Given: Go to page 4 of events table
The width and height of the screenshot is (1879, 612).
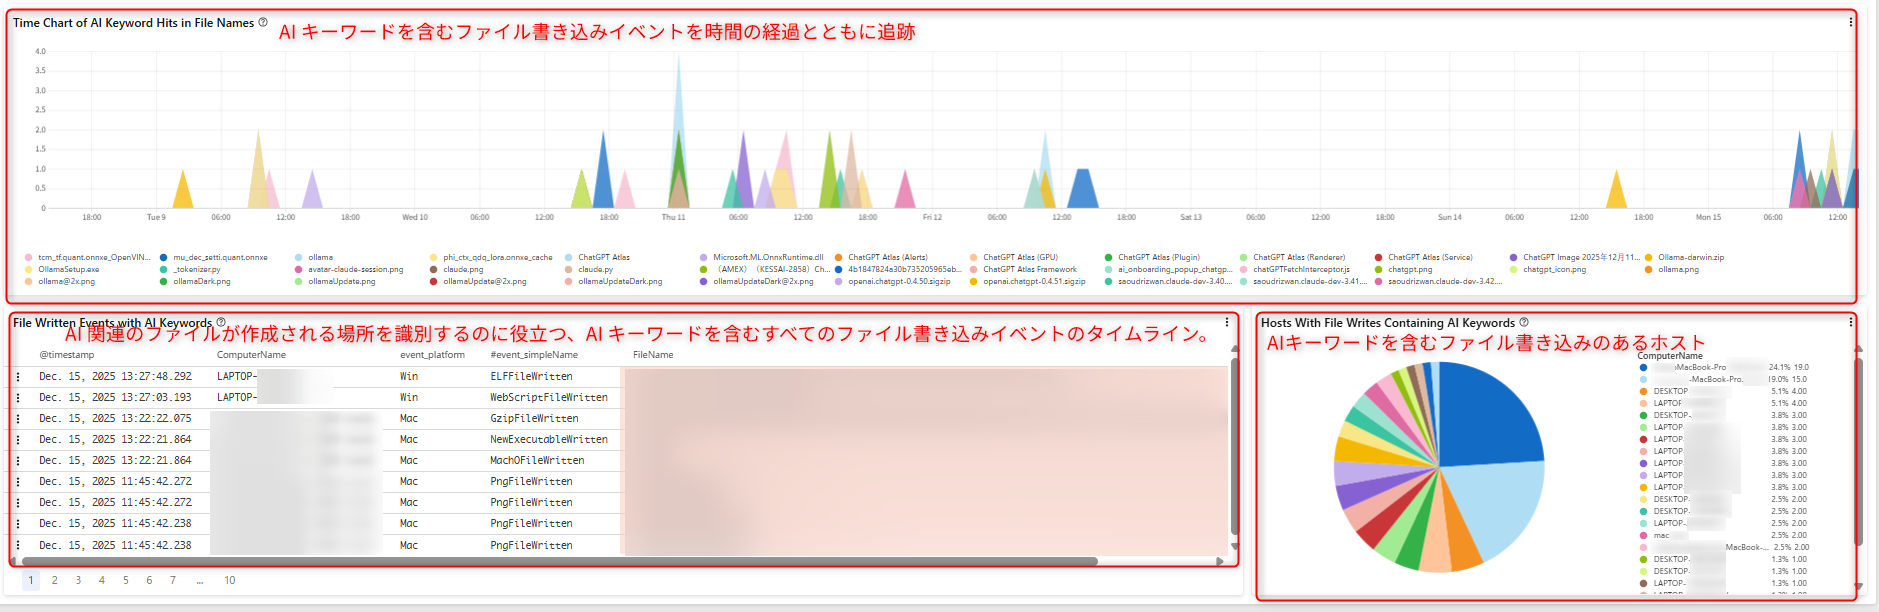Looking at the screenshot, I should [101, 580].
